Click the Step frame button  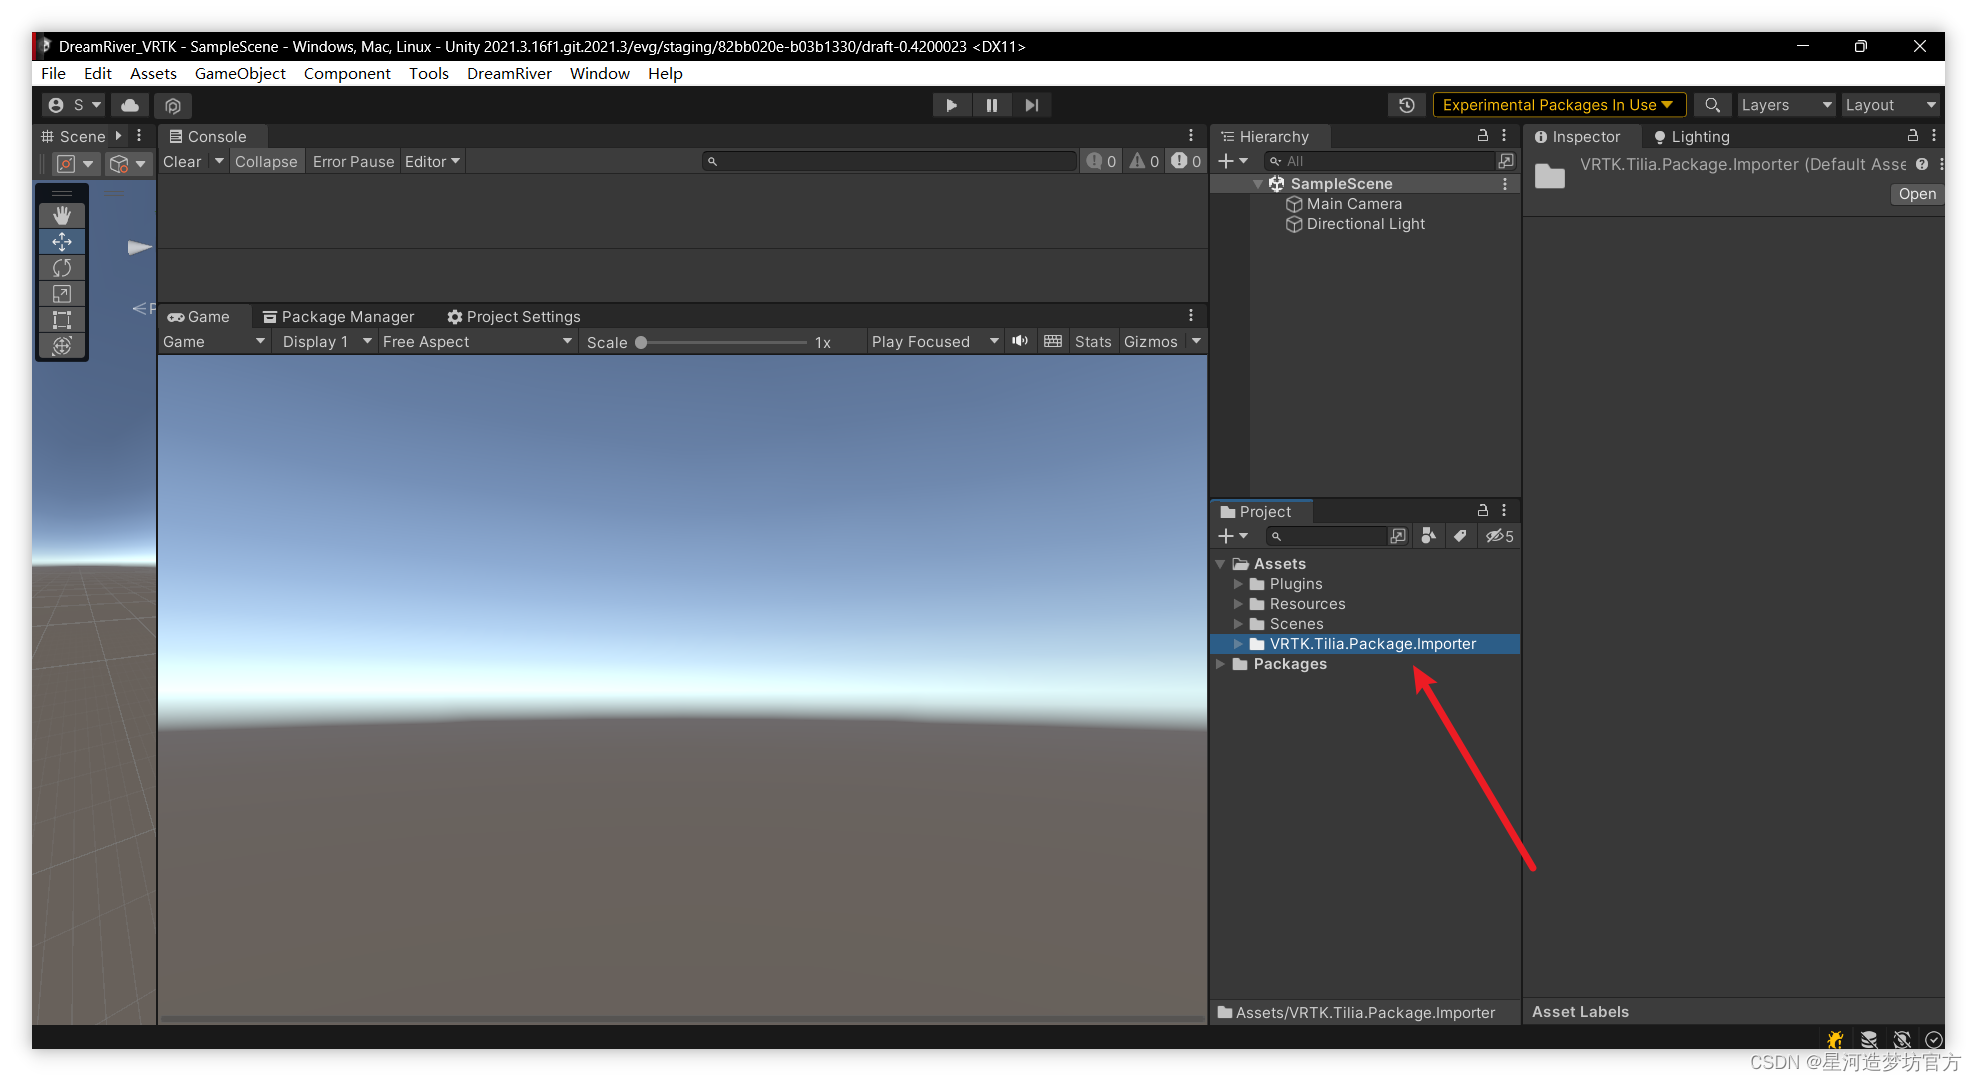pyautogui.click(x=1031, y=105)
